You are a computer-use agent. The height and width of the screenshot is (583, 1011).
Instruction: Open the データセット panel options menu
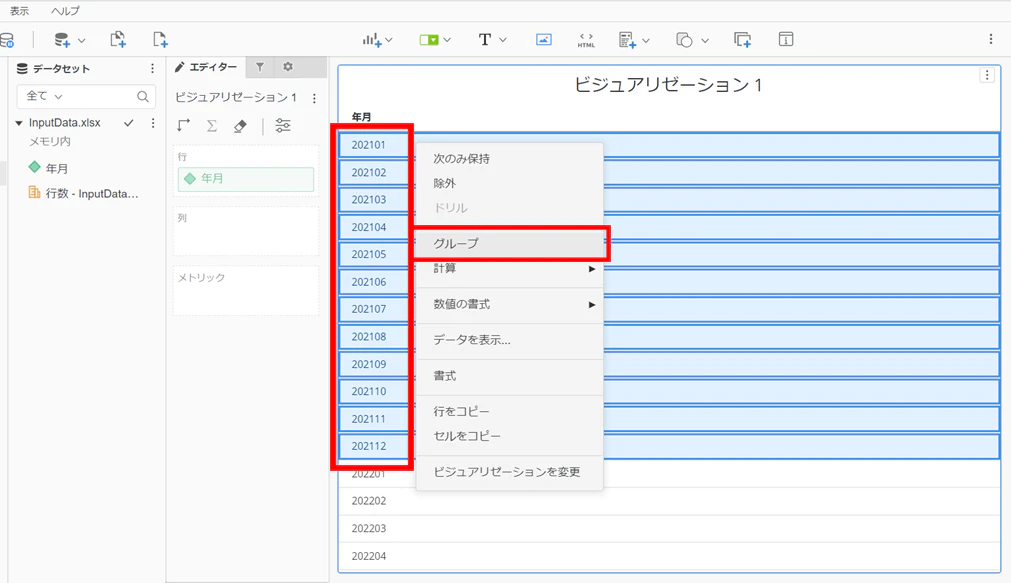[152, 68]
